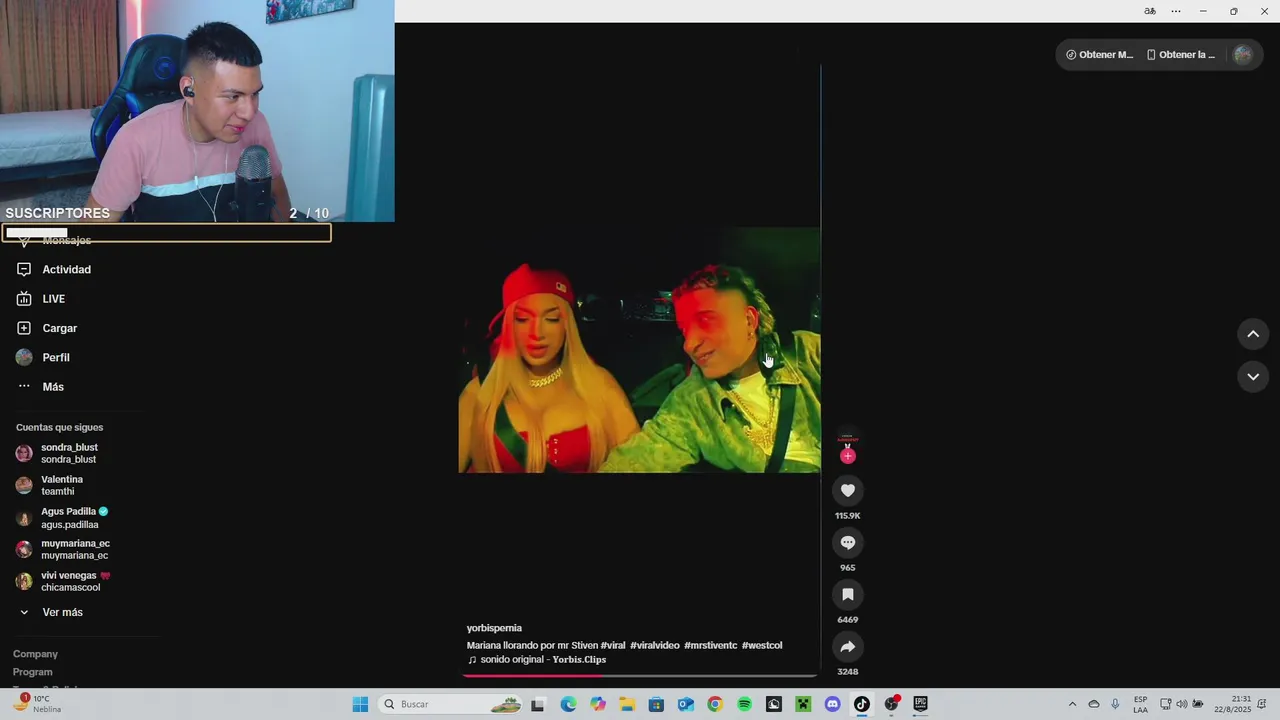Expand Ver más followed accounts
1280x720 pixels.
(x=62, y=612)
